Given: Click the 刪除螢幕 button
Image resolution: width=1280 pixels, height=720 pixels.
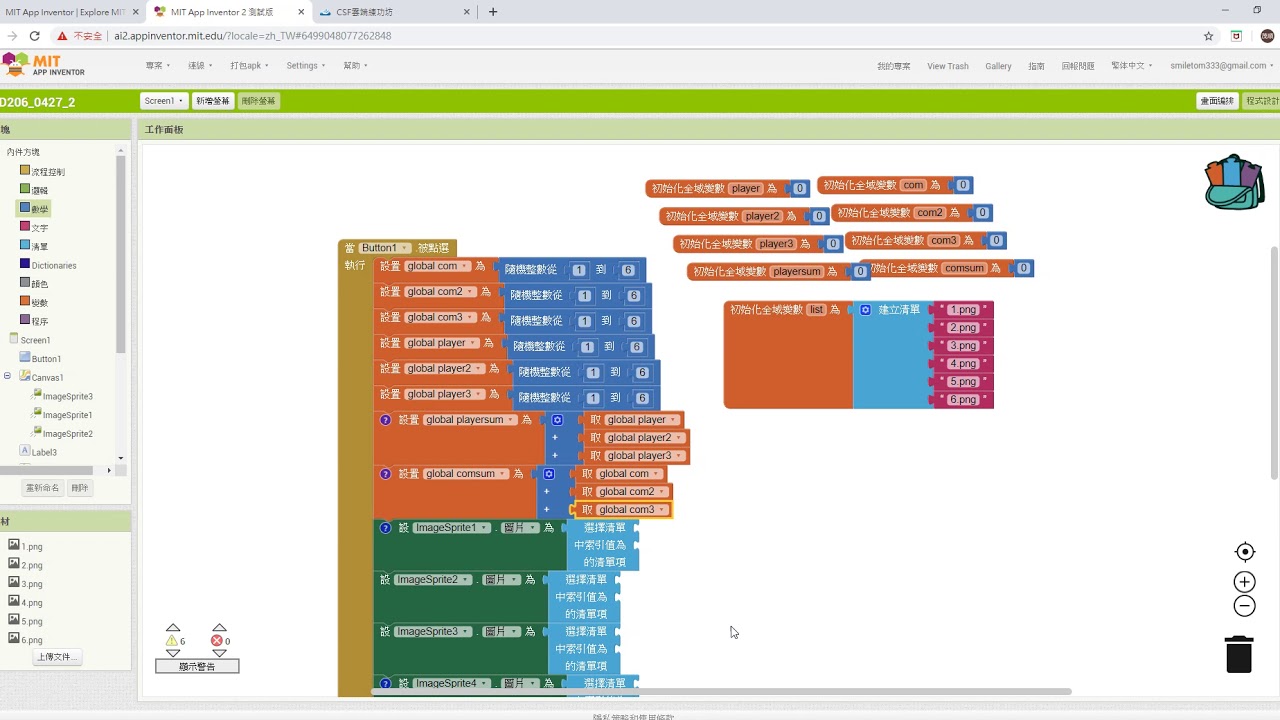Looking at the screenshot, I should coord(259,101).
